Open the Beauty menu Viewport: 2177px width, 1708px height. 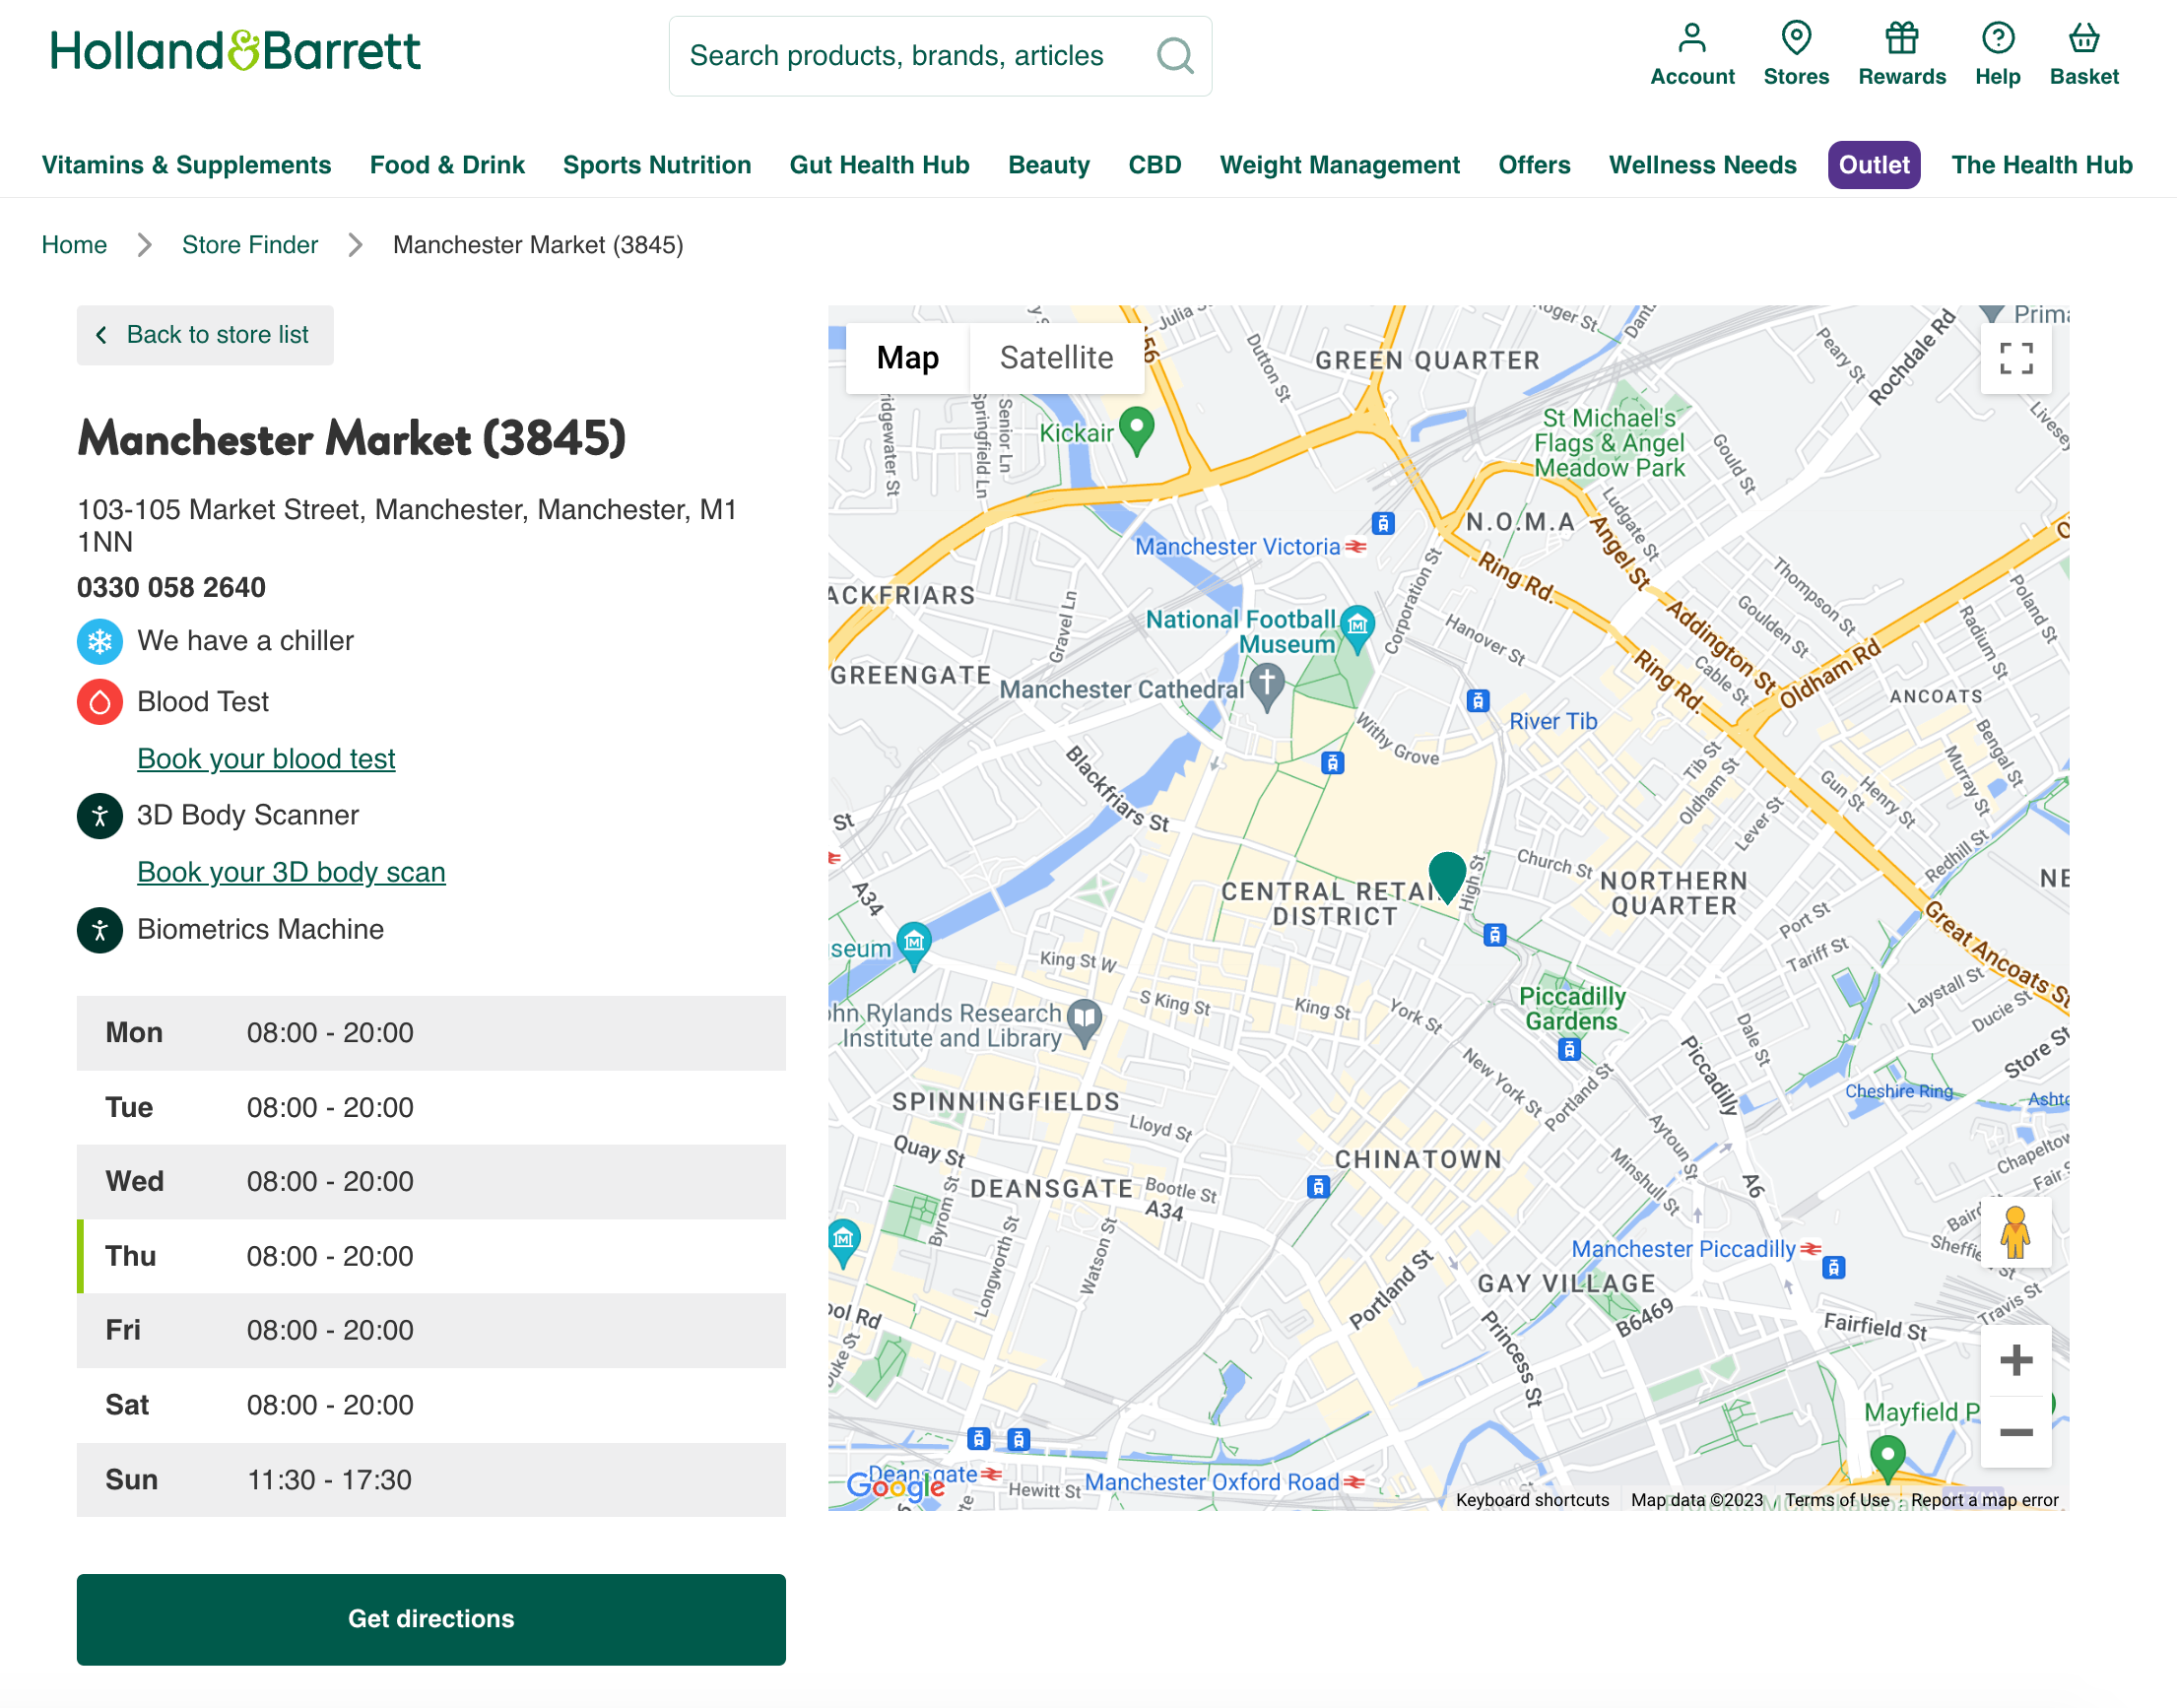1048,165
